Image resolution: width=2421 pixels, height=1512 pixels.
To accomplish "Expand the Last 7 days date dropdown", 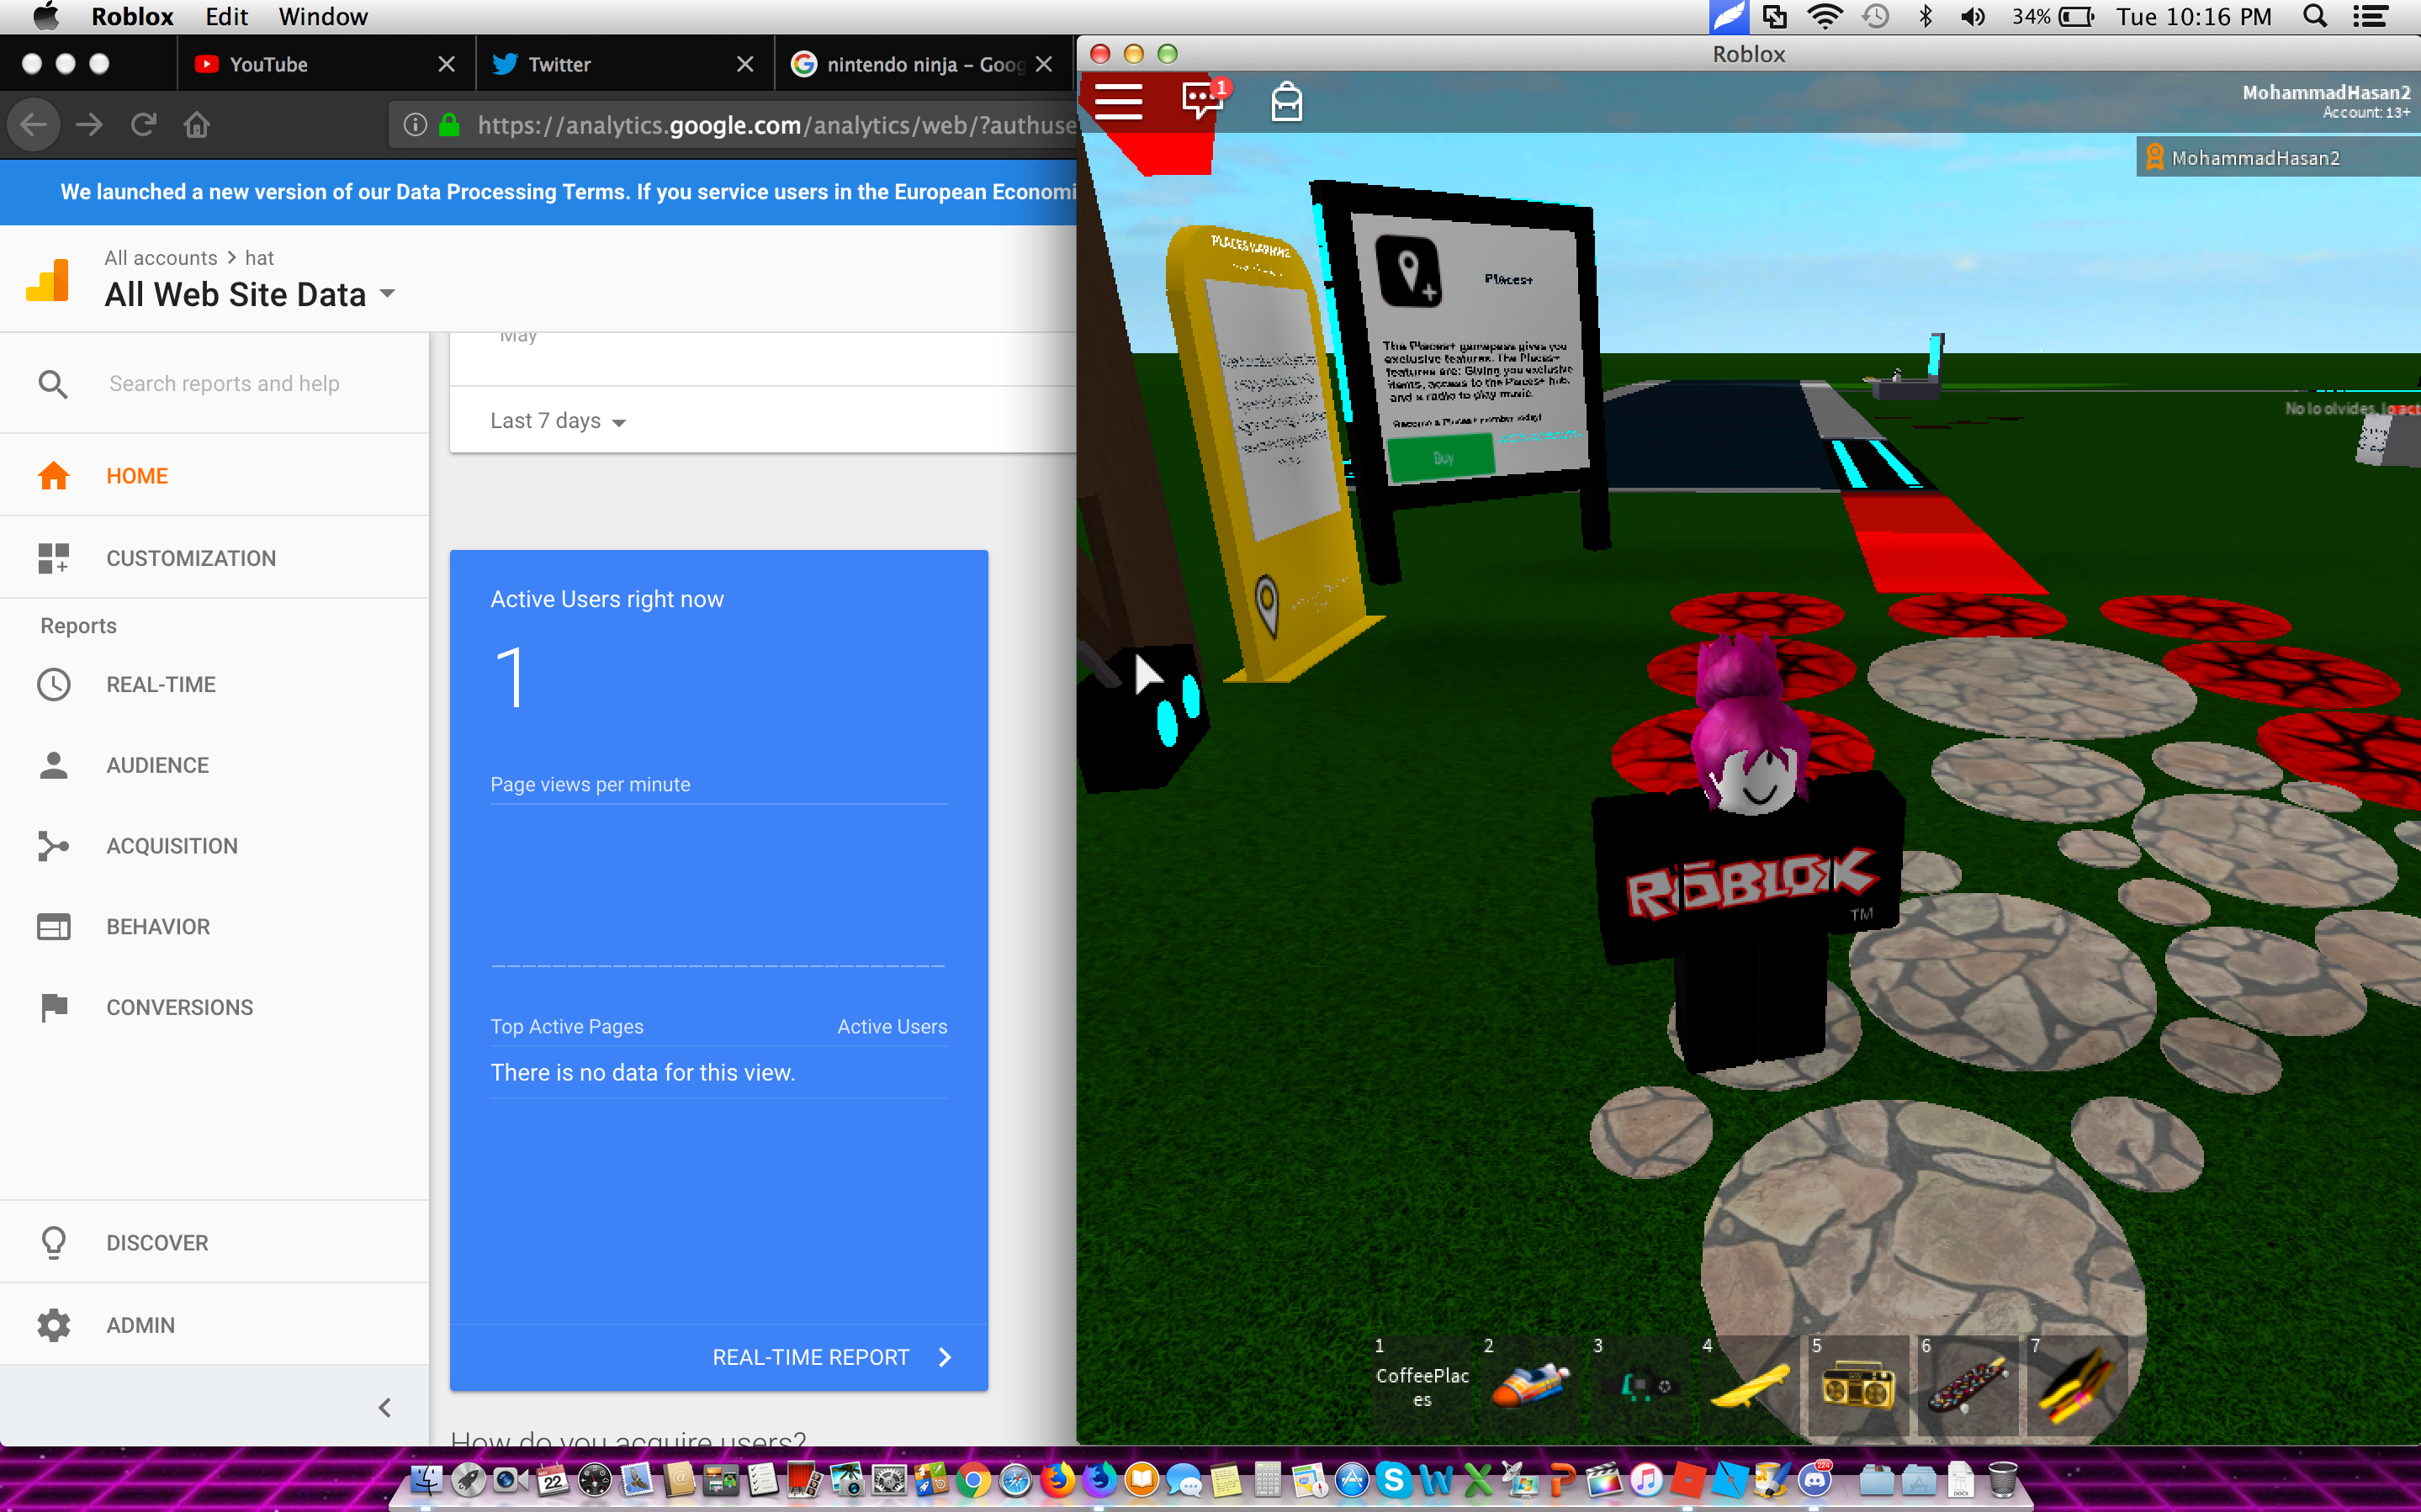I will click(x=559, y=420).
